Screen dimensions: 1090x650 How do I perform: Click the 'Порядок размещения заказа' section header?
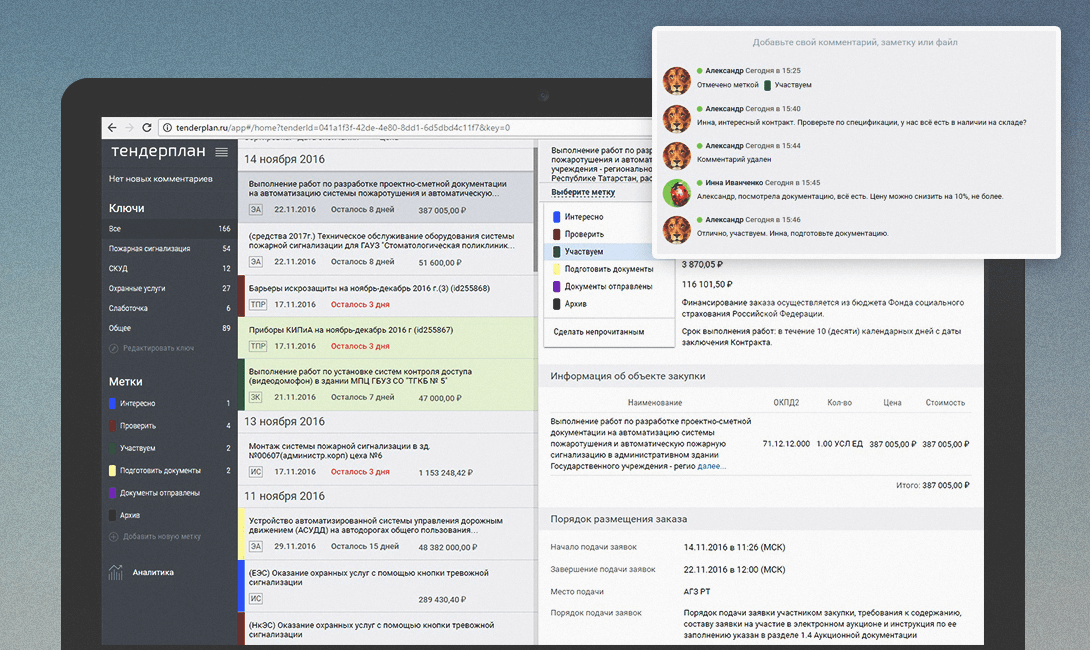point(619,519)
